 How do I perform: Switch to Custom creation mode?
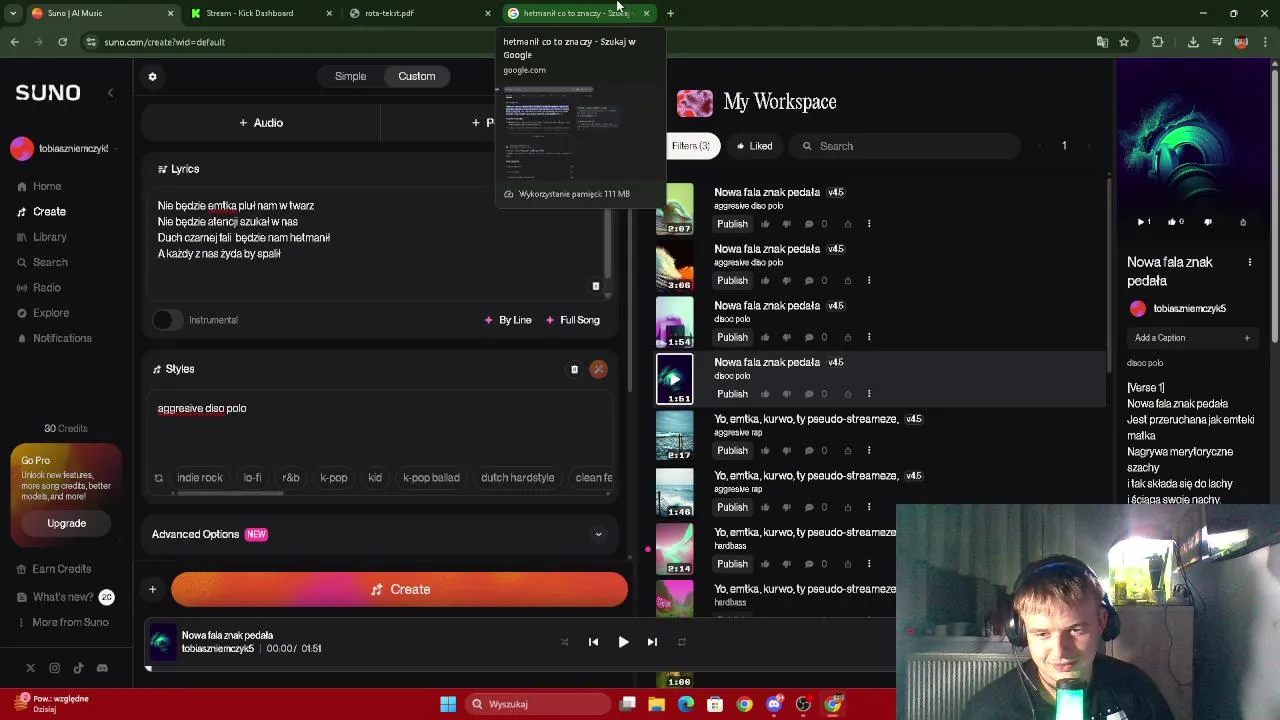tap(417, 76)
